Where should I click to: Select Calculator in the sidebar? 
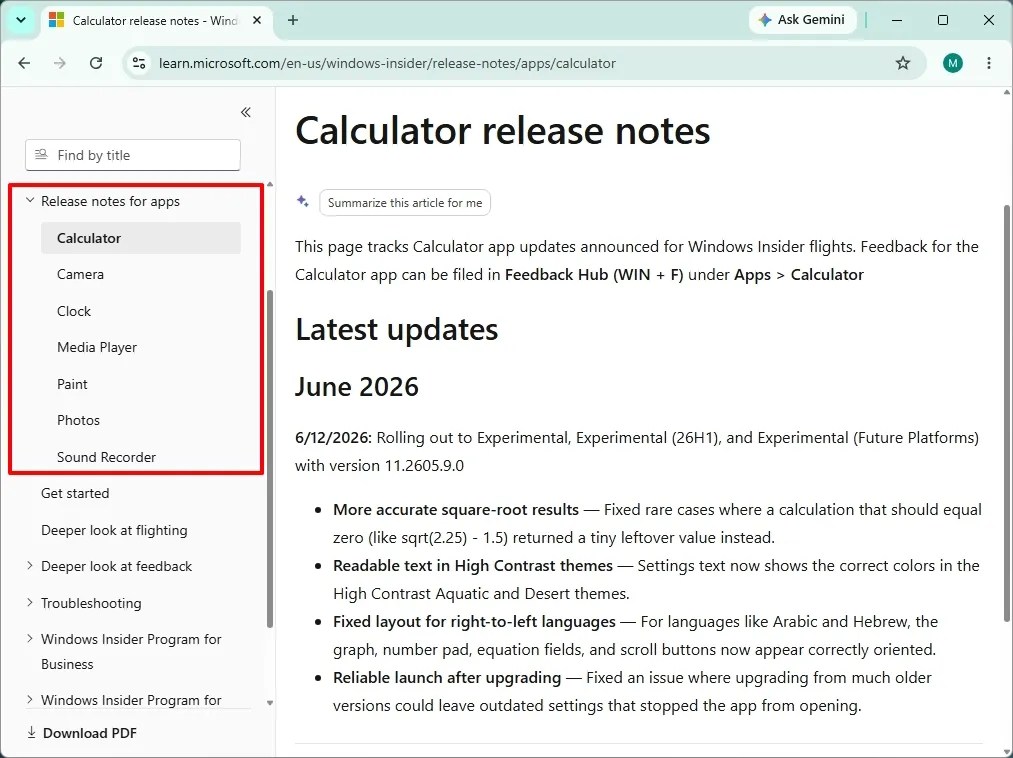tap(141, 238)
